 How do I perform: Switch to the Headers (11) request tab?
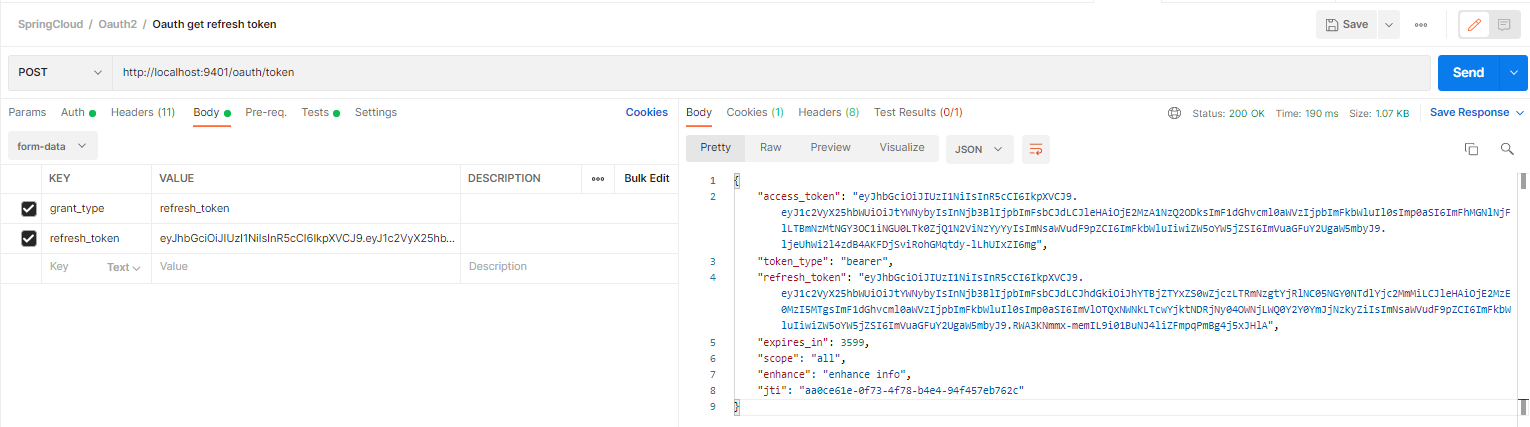(x=143, y=112)
